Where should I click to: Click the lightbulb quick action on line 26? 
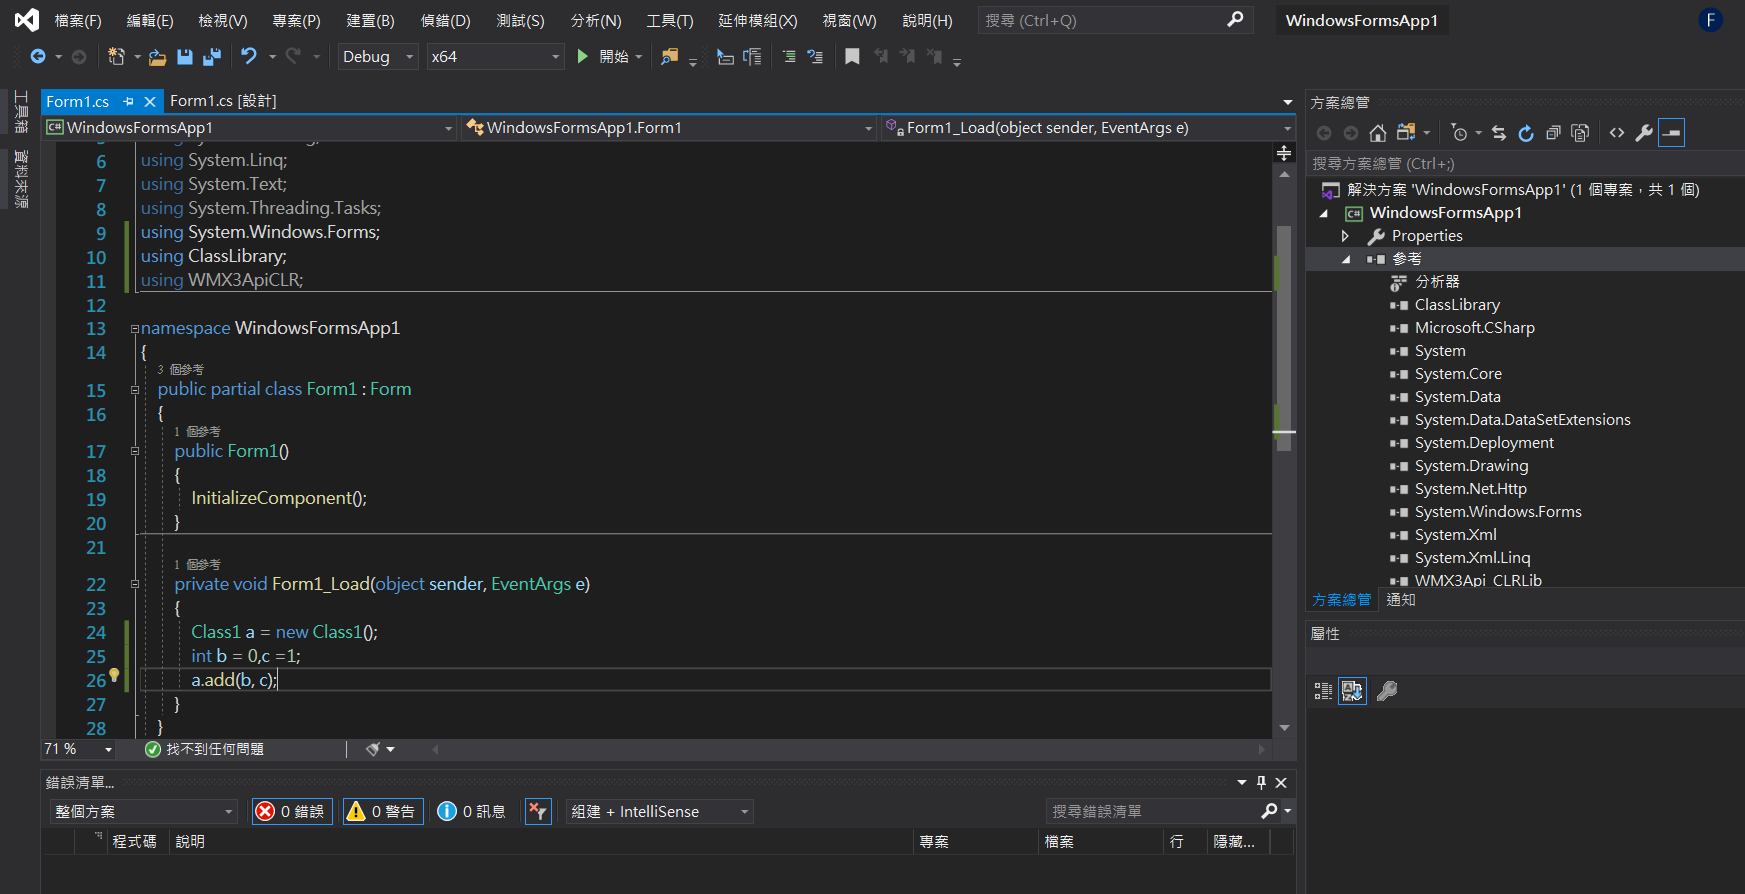pyautogui.click(x=114, y=676)
